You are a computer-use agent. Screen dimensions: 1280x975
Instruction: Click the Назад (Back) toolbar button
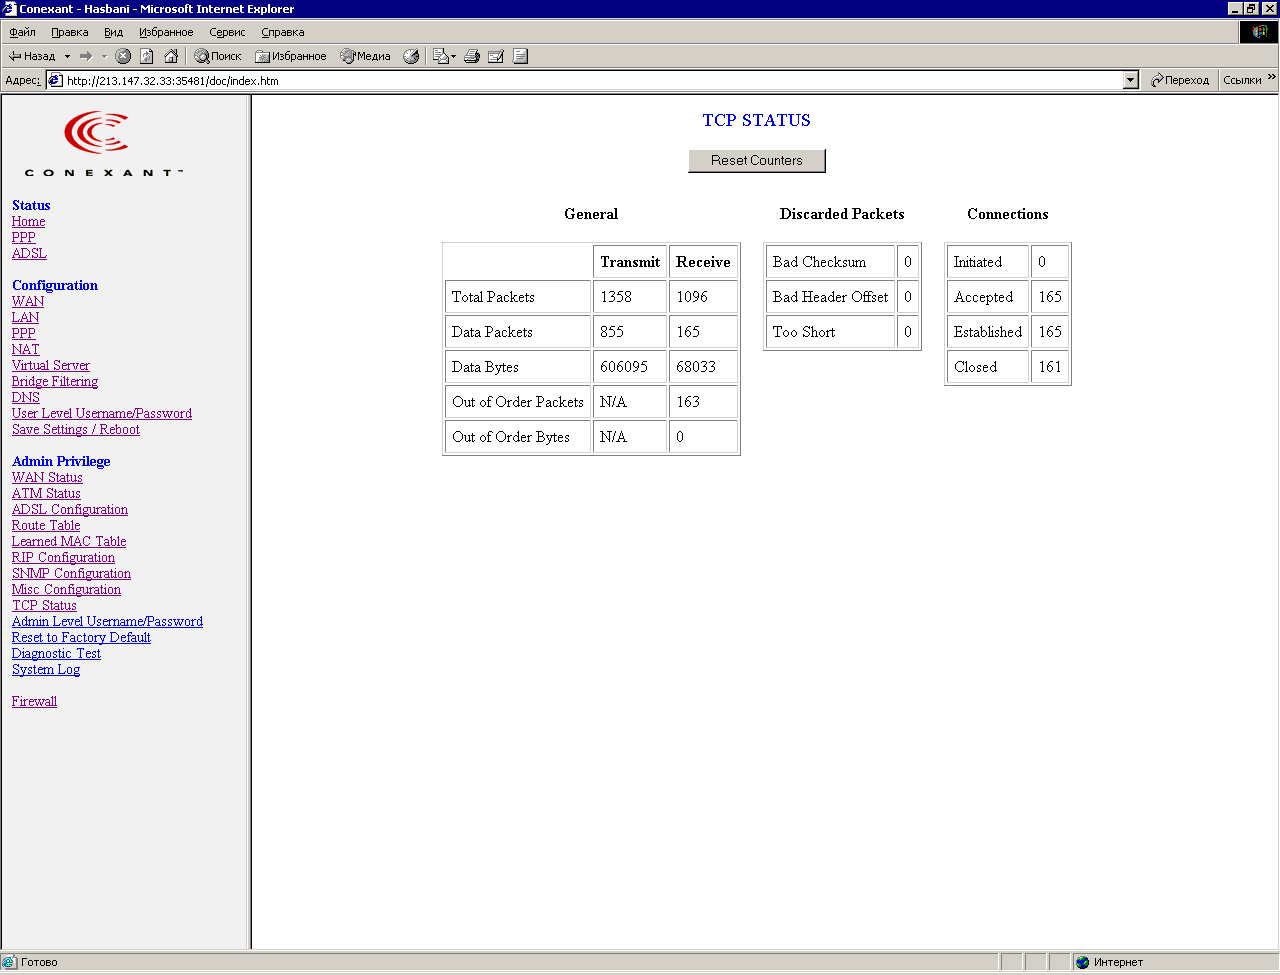pos(32,56)
